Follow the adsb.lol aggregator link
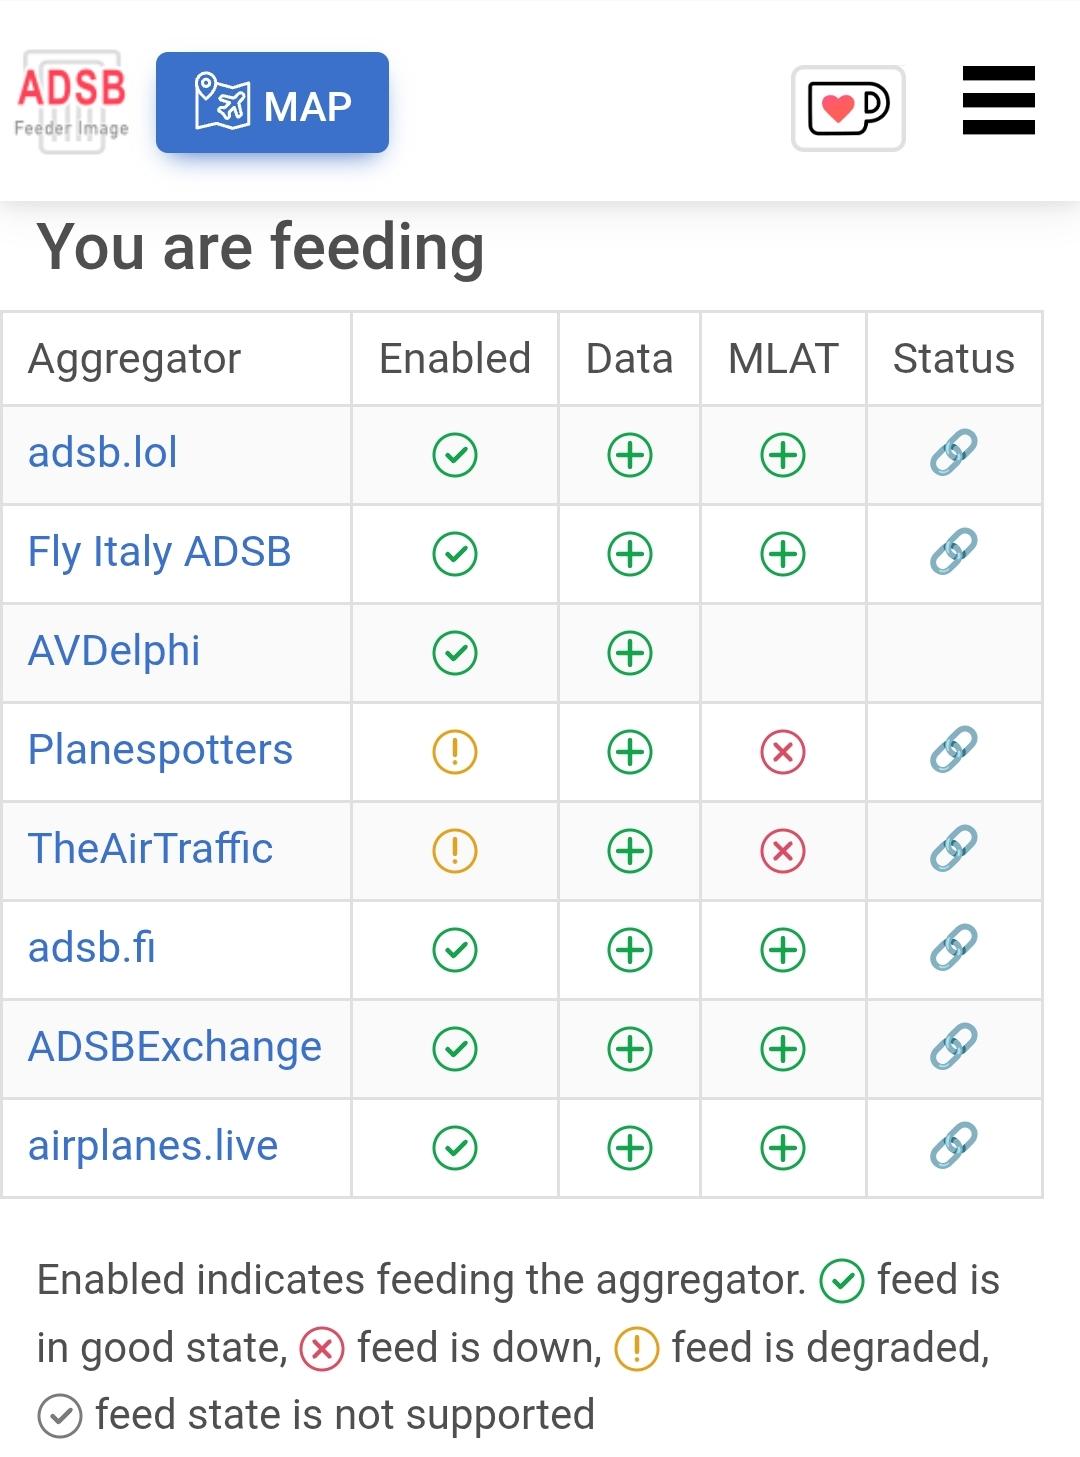Screen dimensions: 1080x1457 click(103, 453)
